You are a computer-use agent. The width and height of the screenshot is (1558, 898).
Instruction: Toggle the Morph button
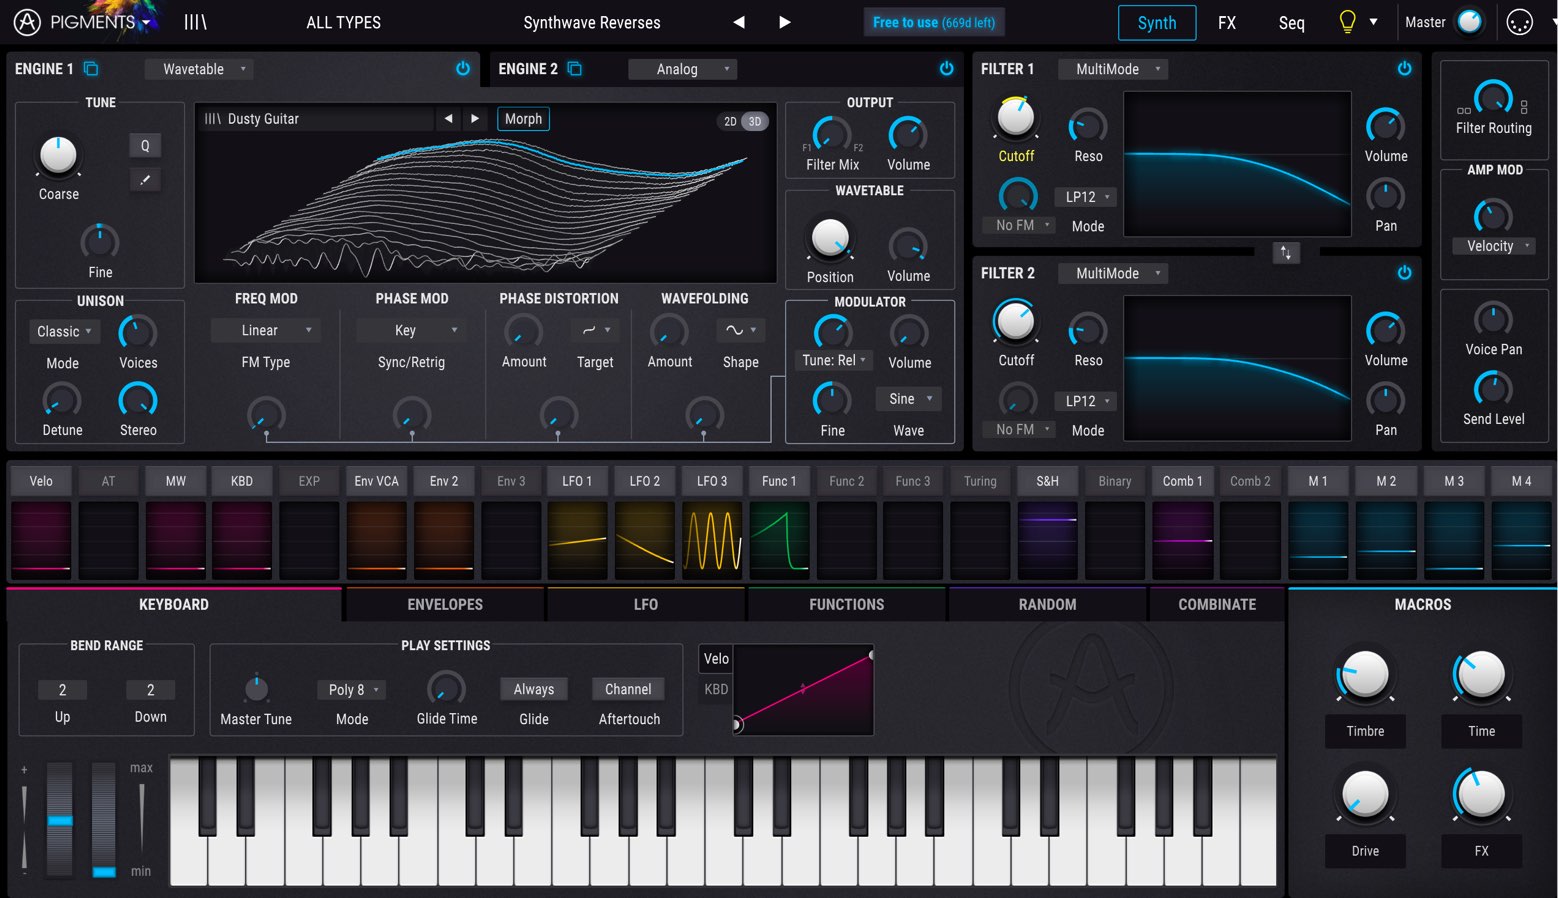(523, 118)
